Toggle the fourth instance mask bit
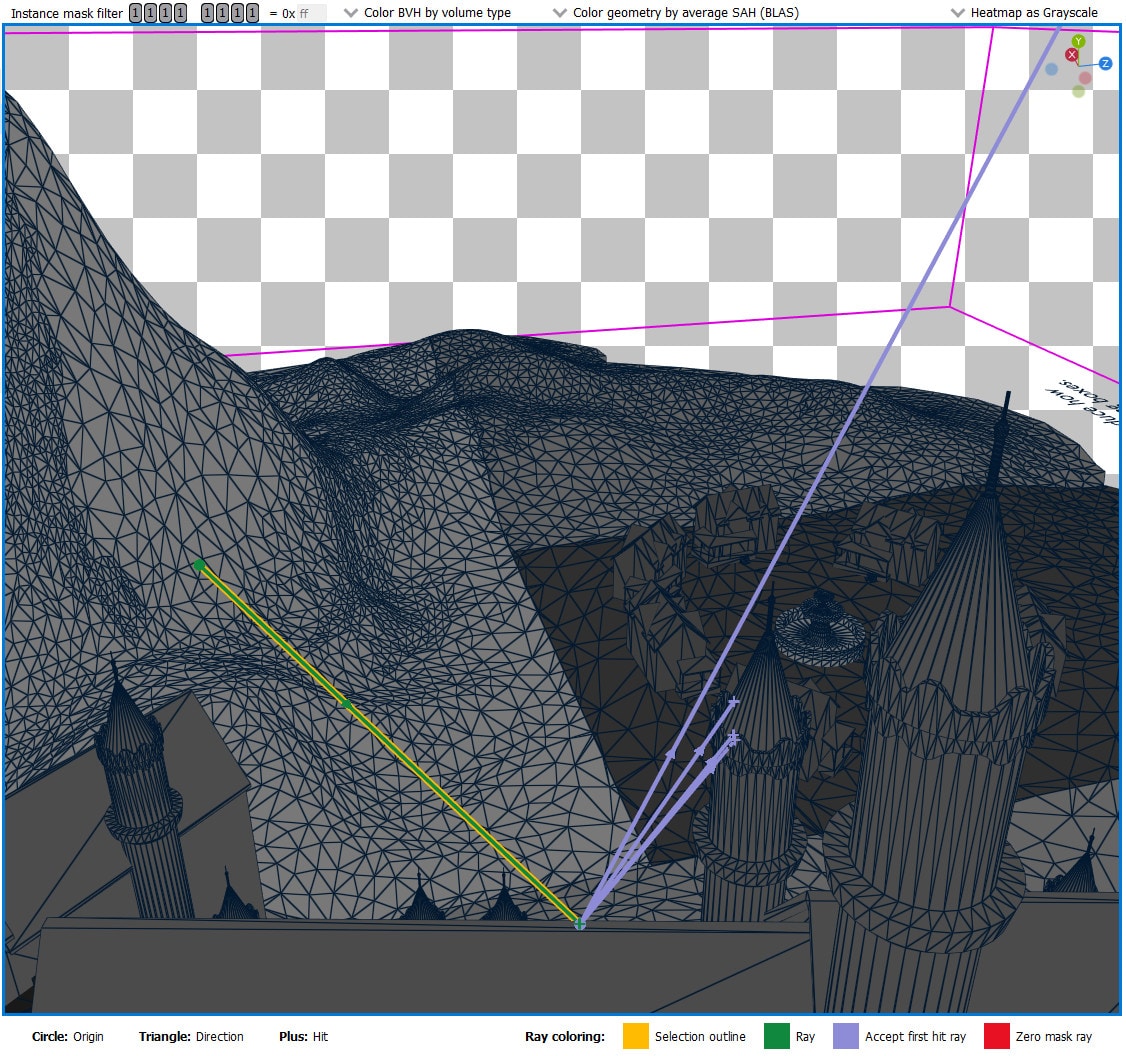 pos(180,13)
